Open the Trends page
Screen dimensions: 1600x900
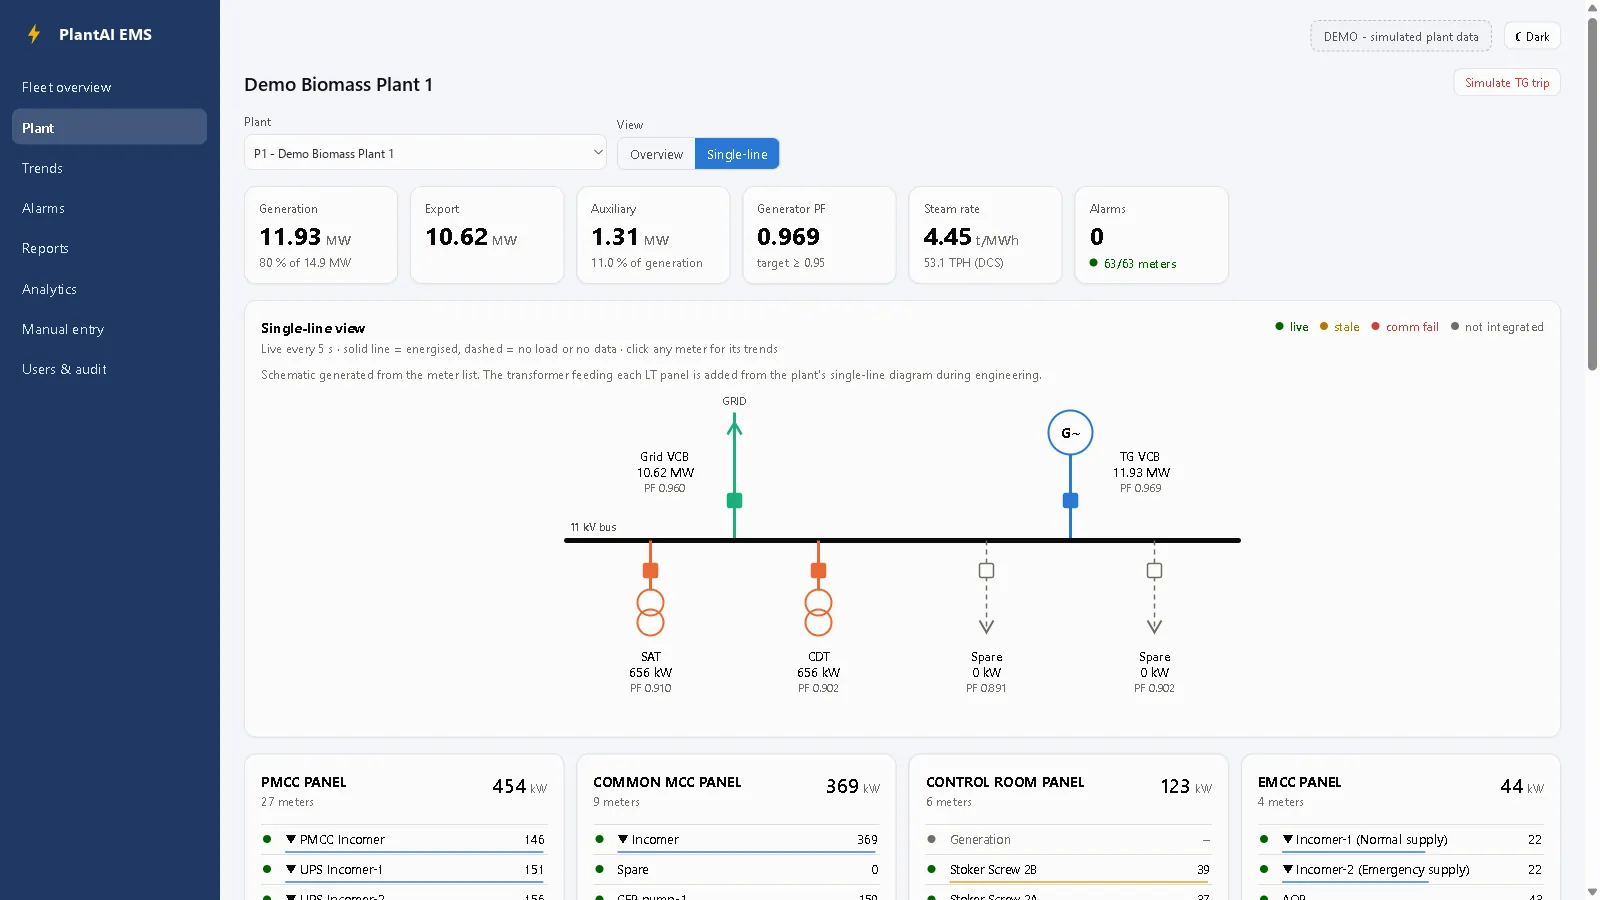point(109,168)
